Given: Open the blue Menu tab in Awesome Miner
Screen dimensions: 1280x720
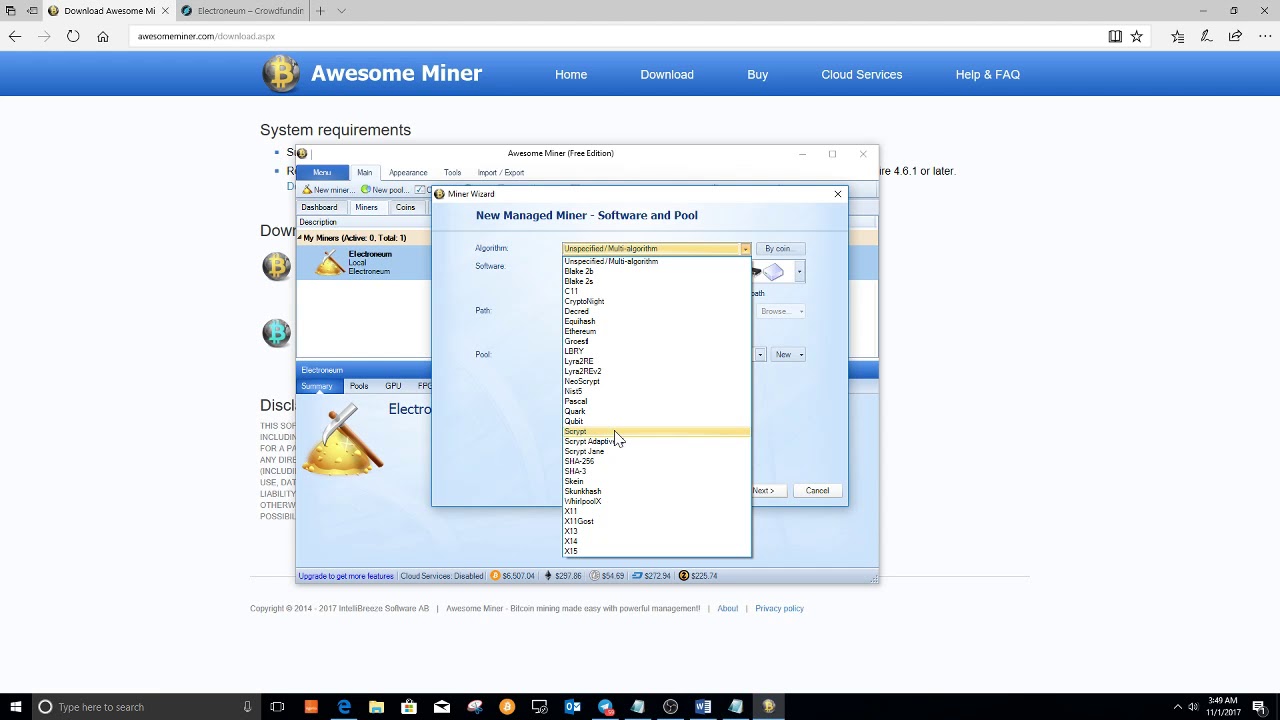Looking at the screenshot, I should coord(322,173).
